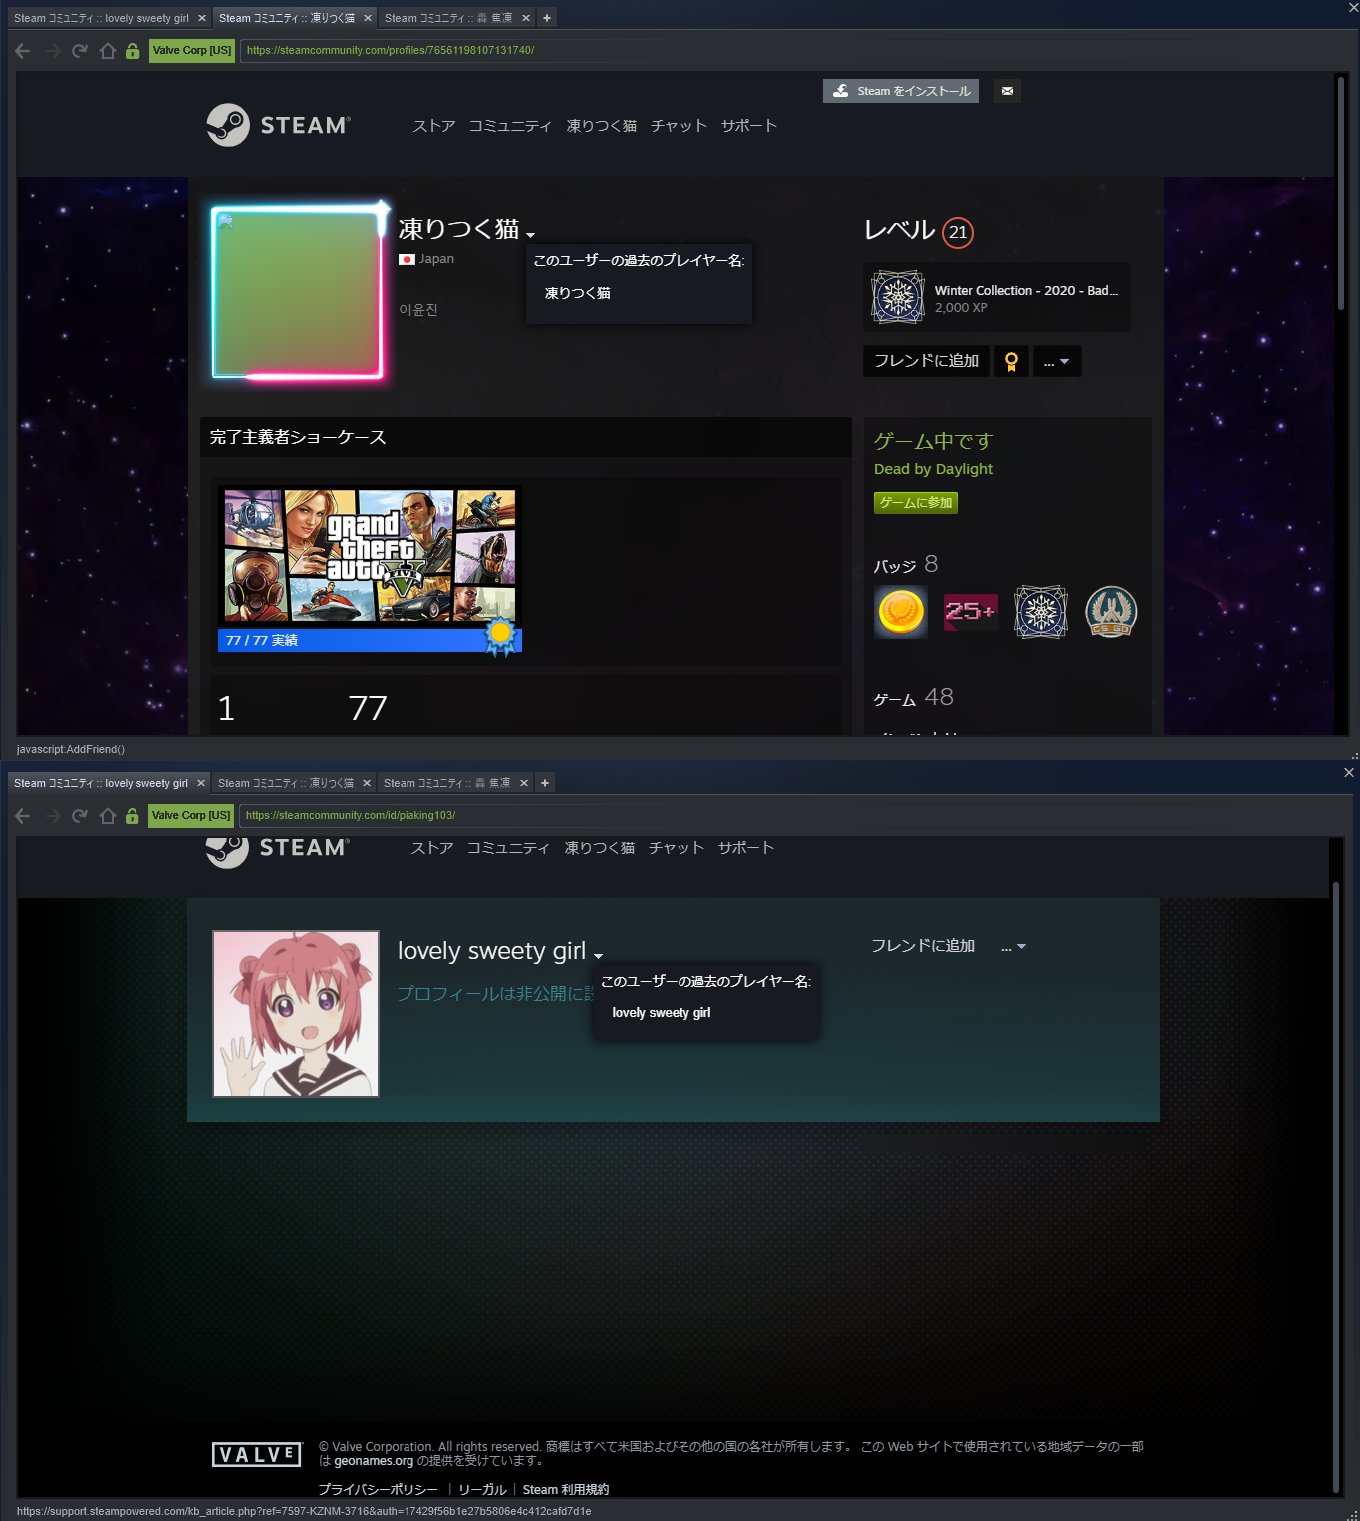This screenshot has height=1521, width=1360.
Task: Open the Steam 利用規約 footer link
Action: [x=566, y=1490]
